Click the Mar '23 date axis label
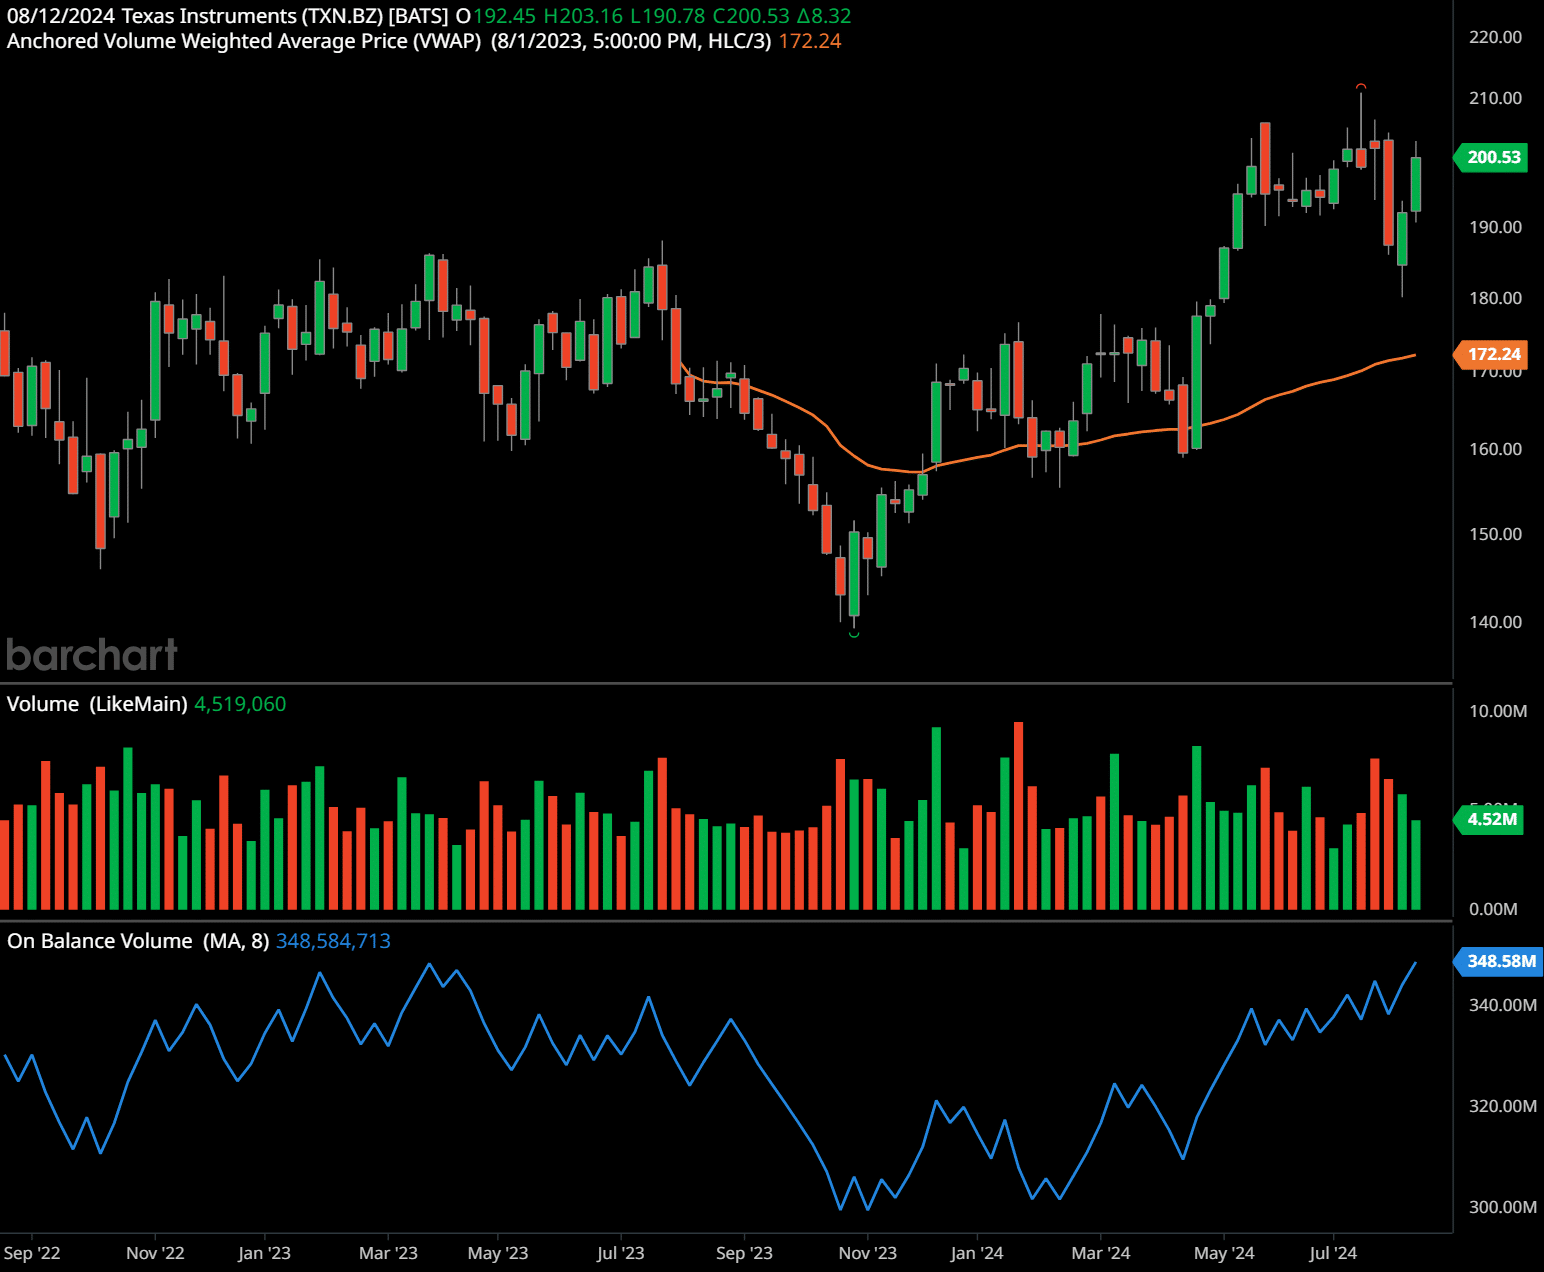Image resolution: width=1544 pixels, height=1272 pixels. pos(388,1253)
